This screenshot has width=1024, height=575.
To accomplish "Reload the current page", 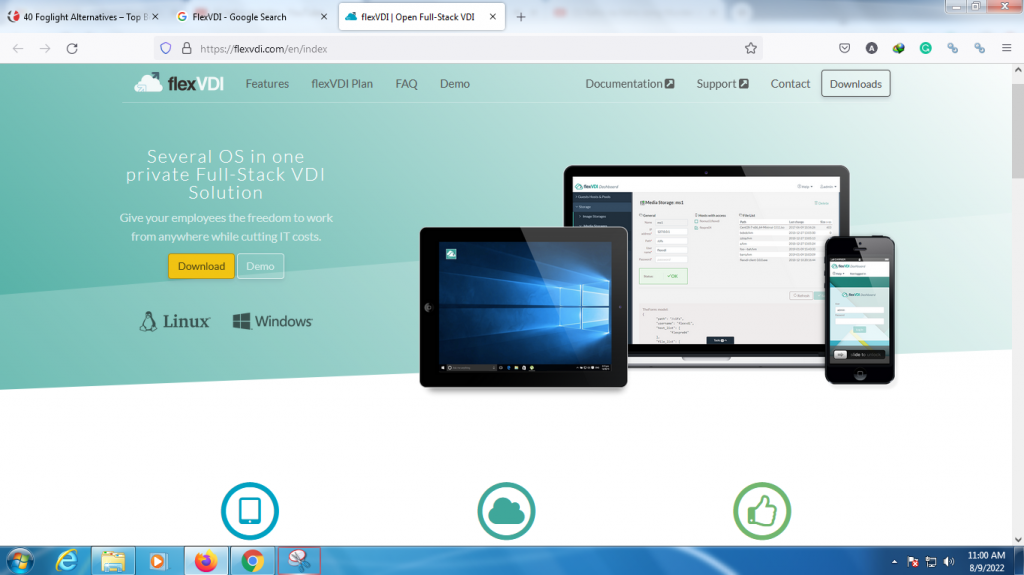I will [x=72, y=48].
